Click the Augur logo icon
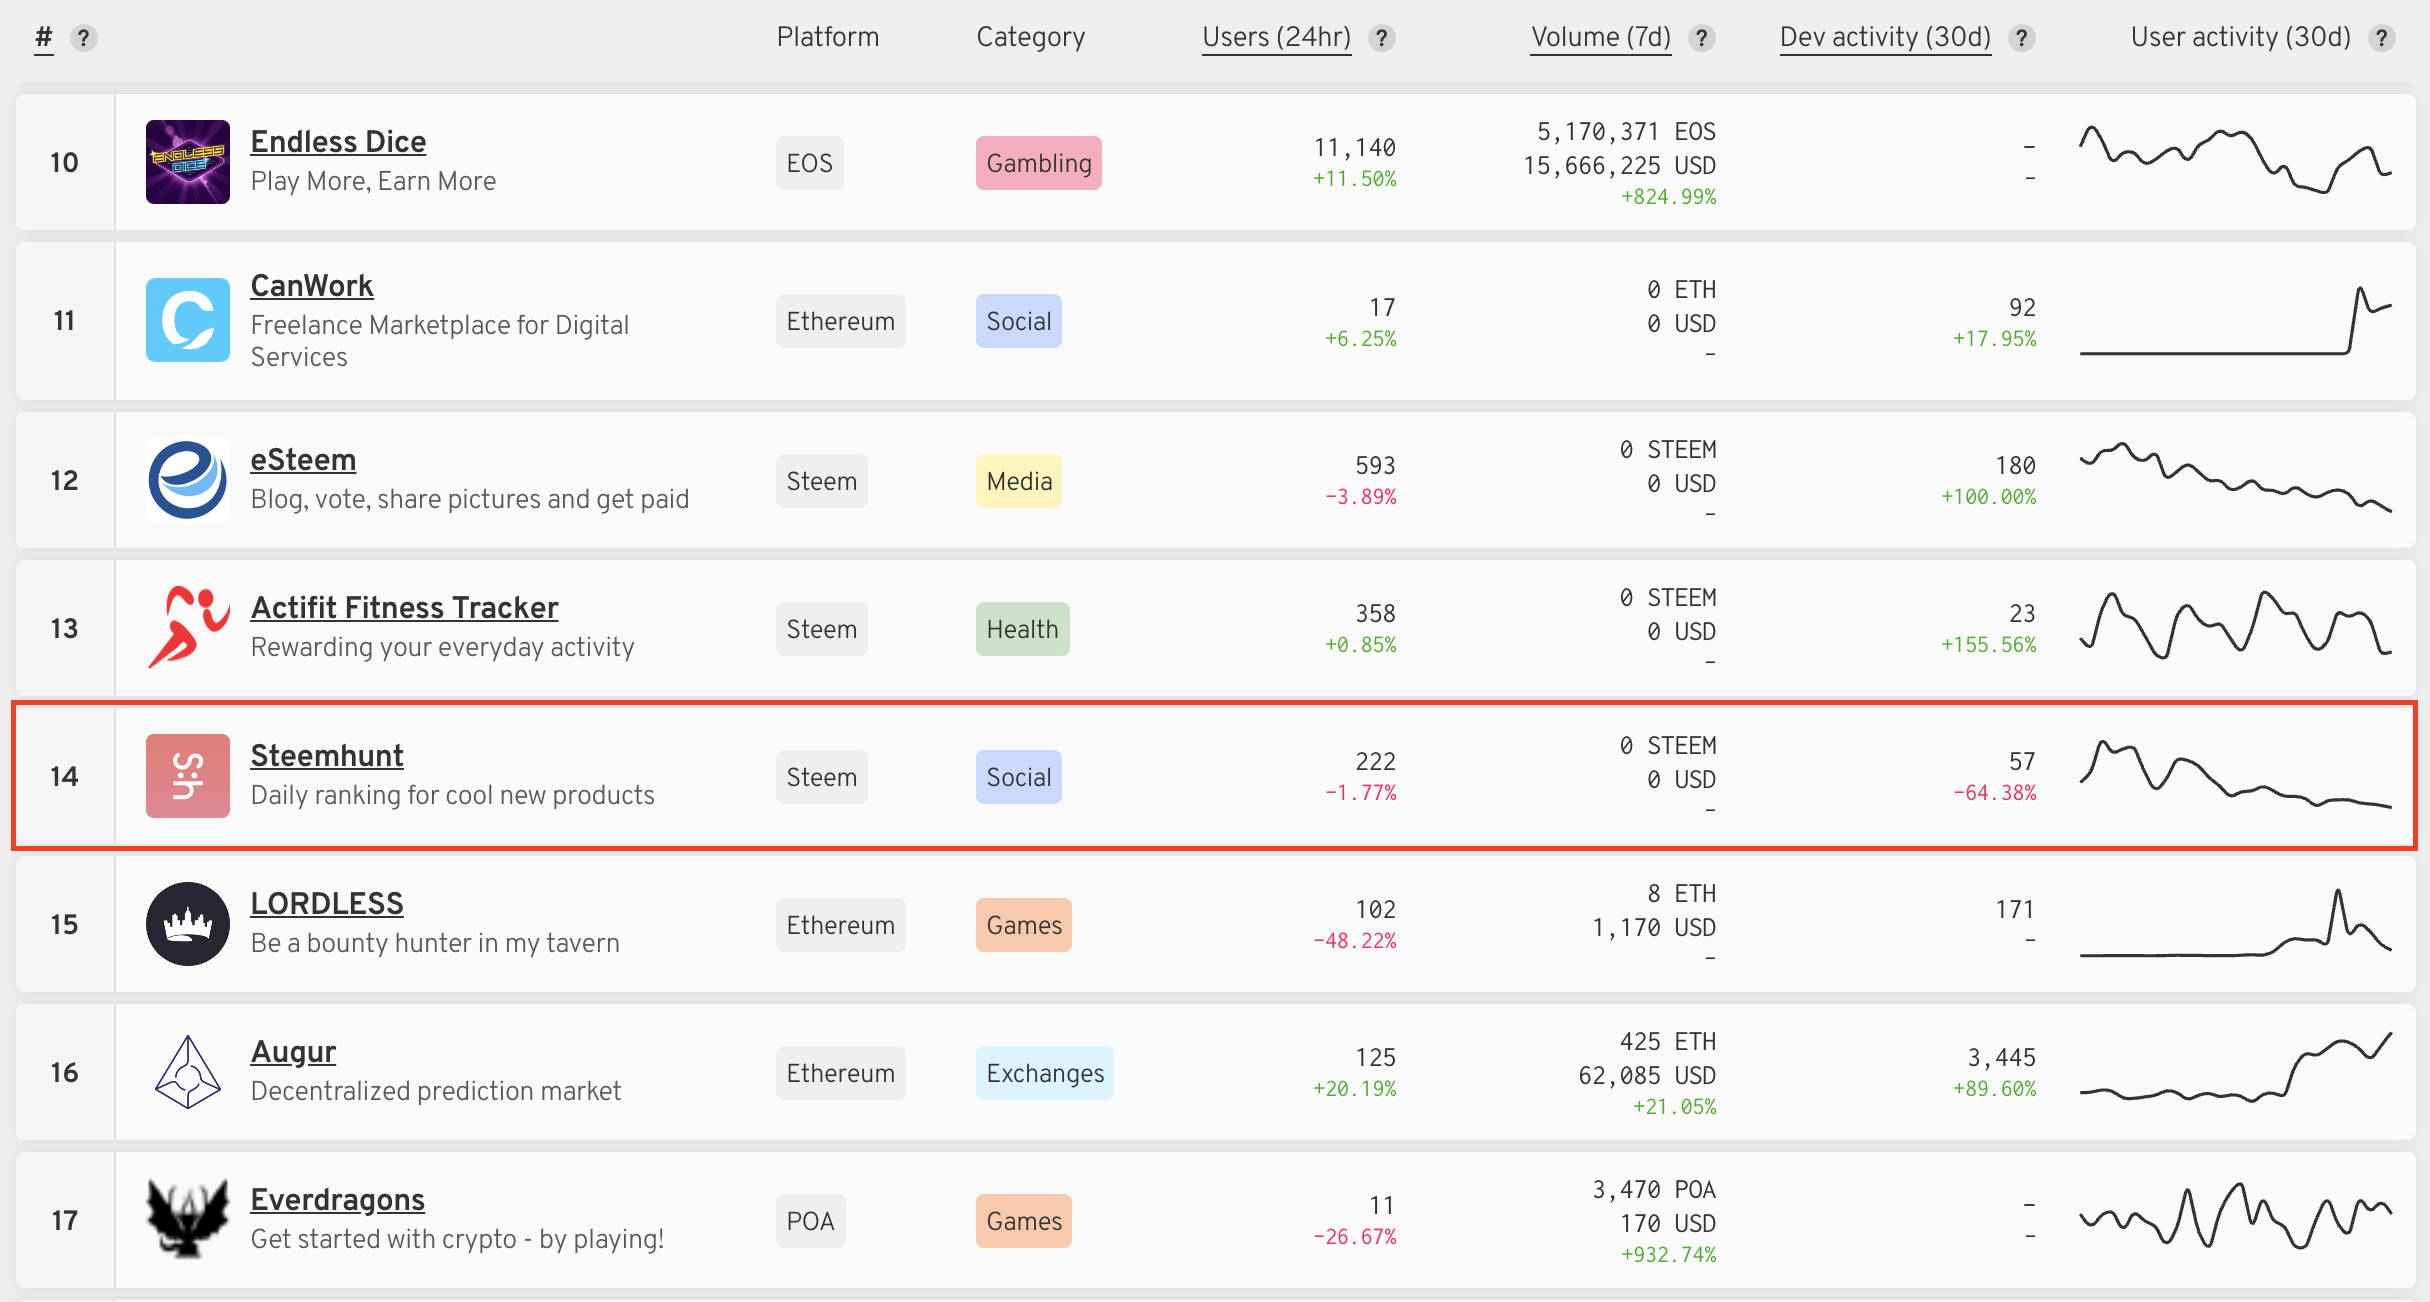 pos(188,1072)
